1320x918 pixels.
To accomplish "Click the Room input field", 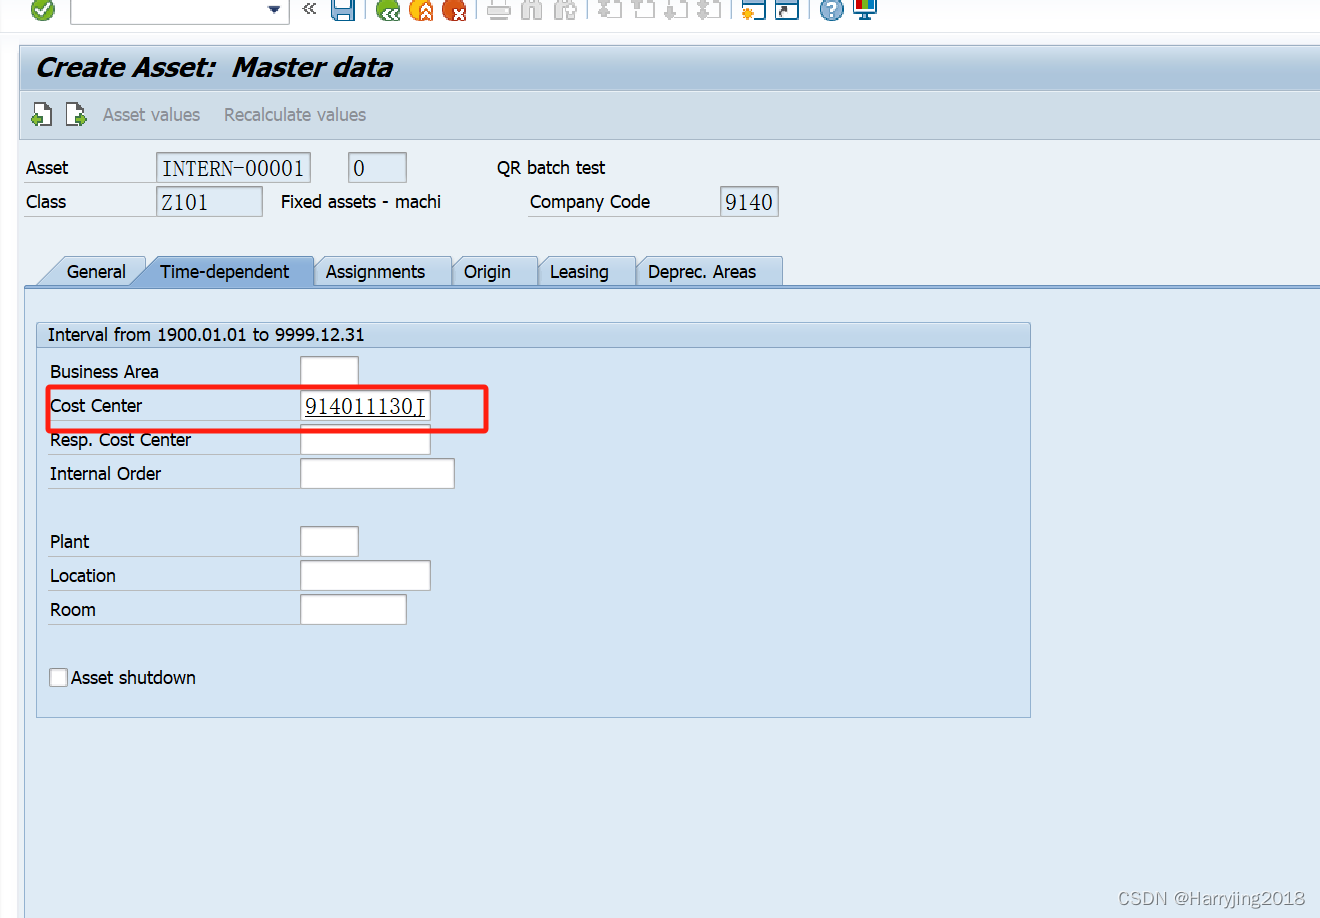I will tap(353, 610).
